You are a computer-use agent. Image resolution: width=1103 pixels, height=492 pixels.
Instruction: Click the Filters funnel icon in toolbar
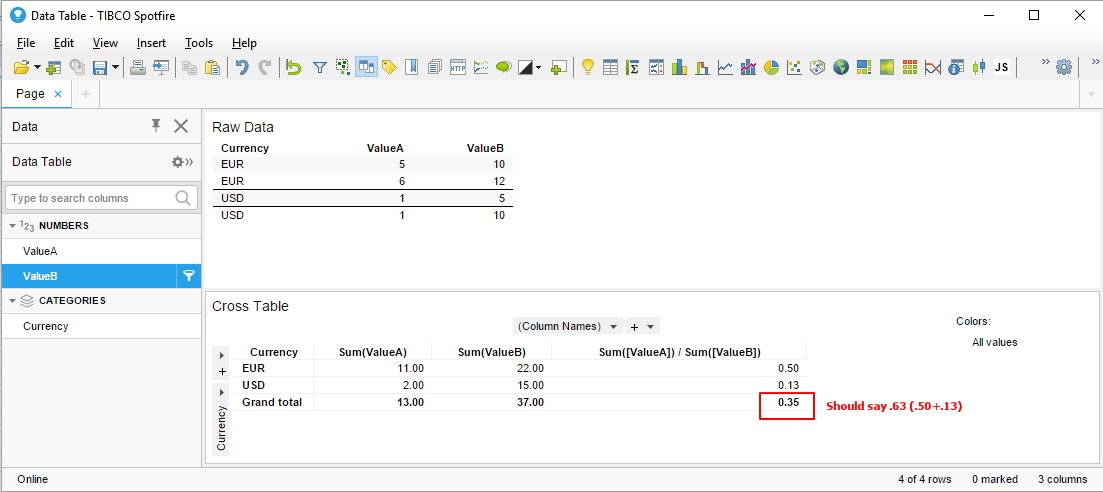click(x=320, y=67)
